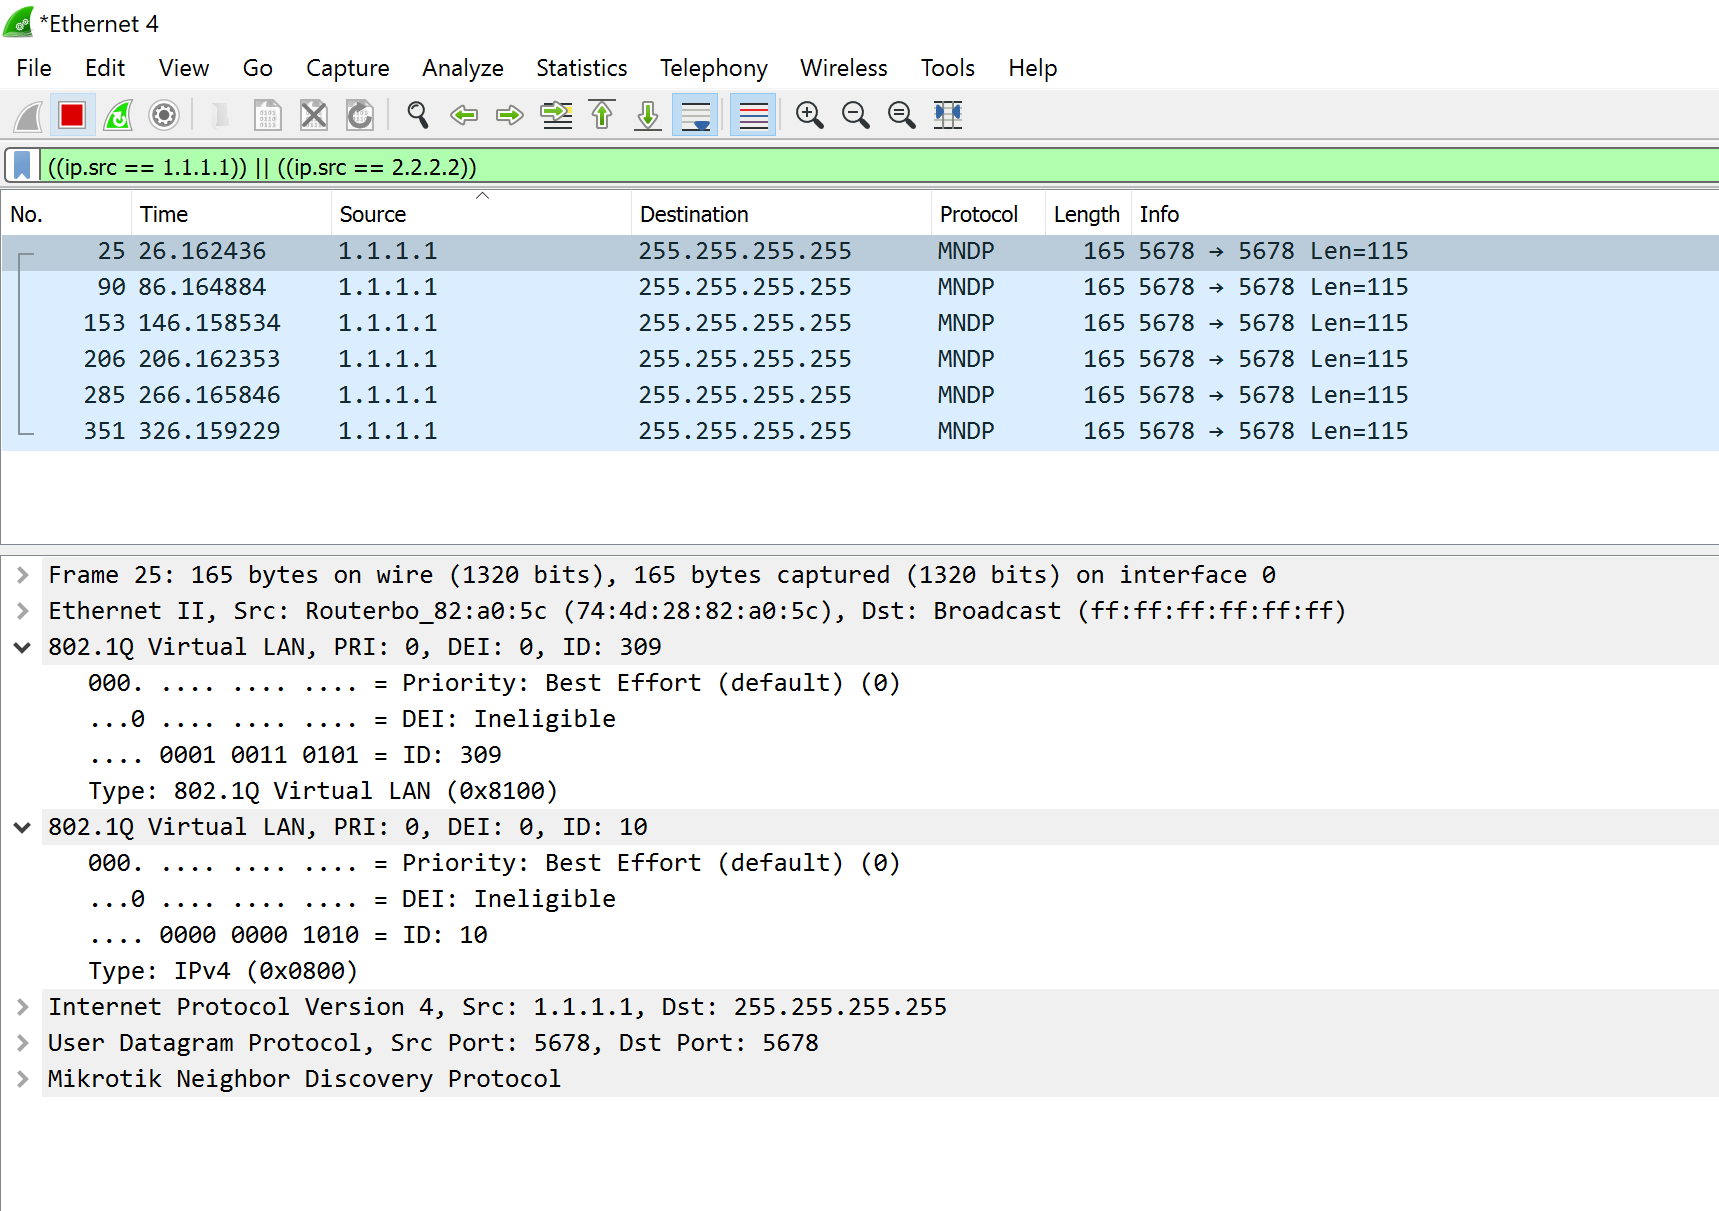Jump to the last packet
Screen dimensions: 1719x1211
648,115
